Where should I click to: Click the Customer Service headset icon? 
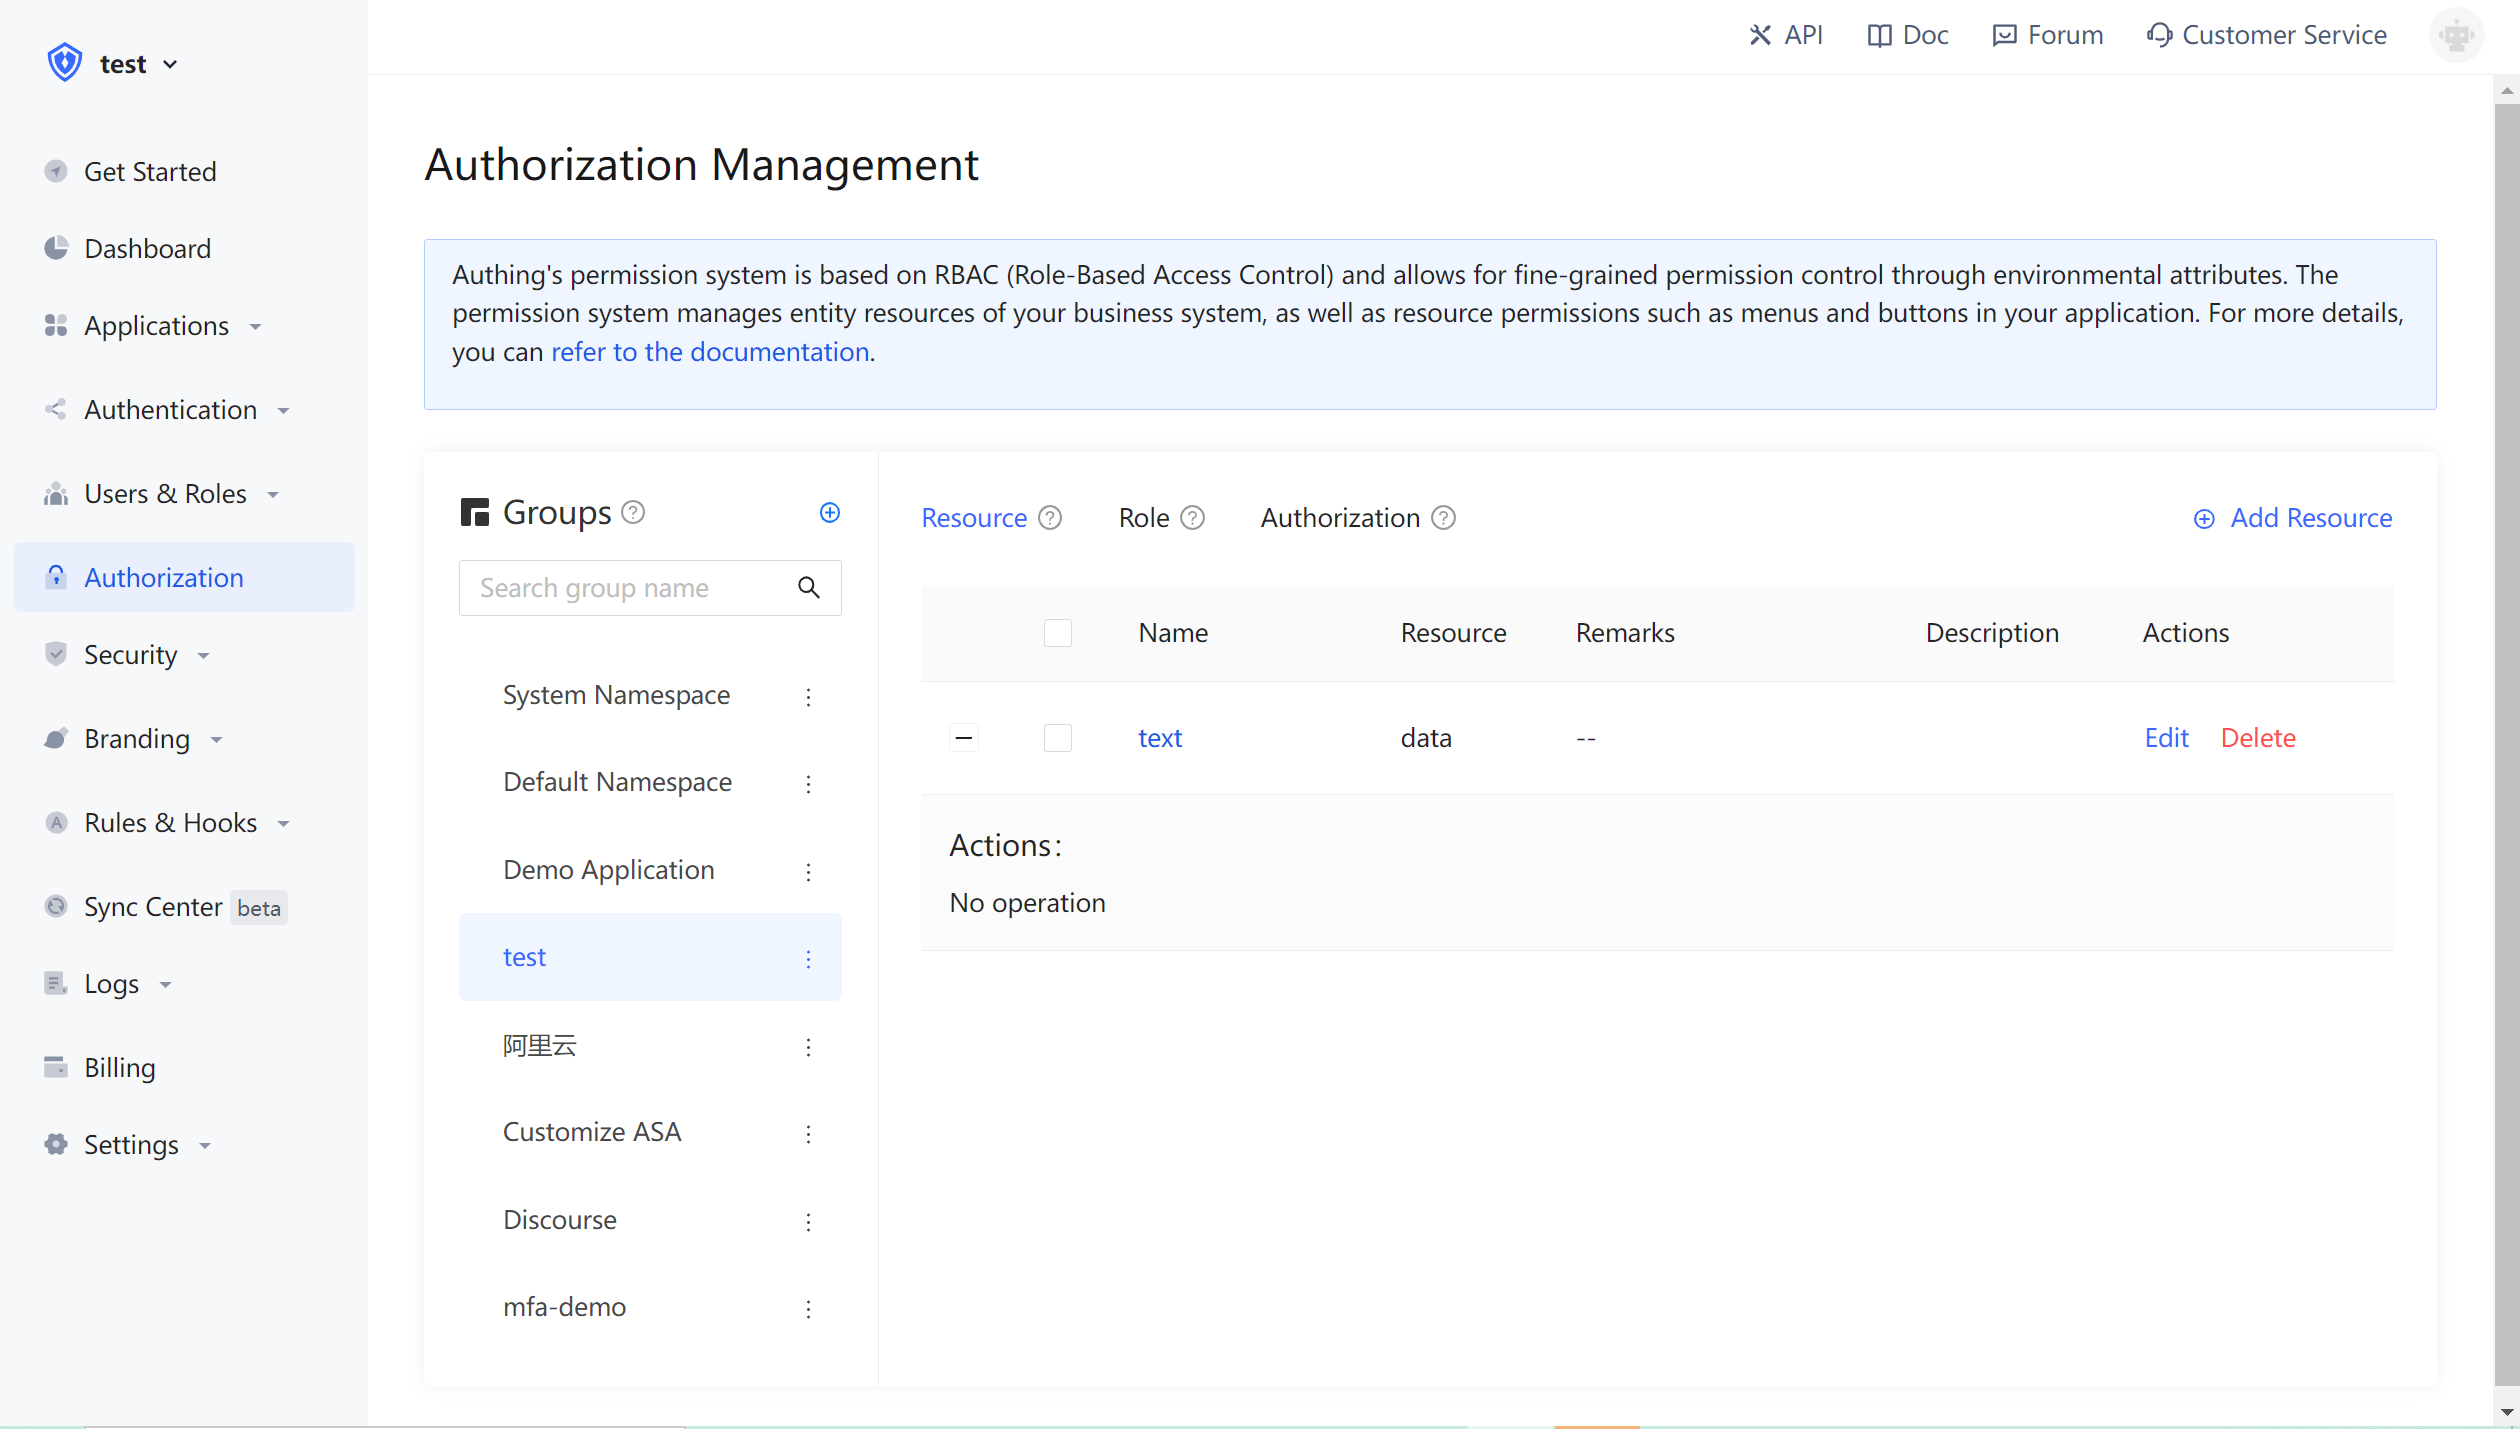click(x=2159, y=36)
